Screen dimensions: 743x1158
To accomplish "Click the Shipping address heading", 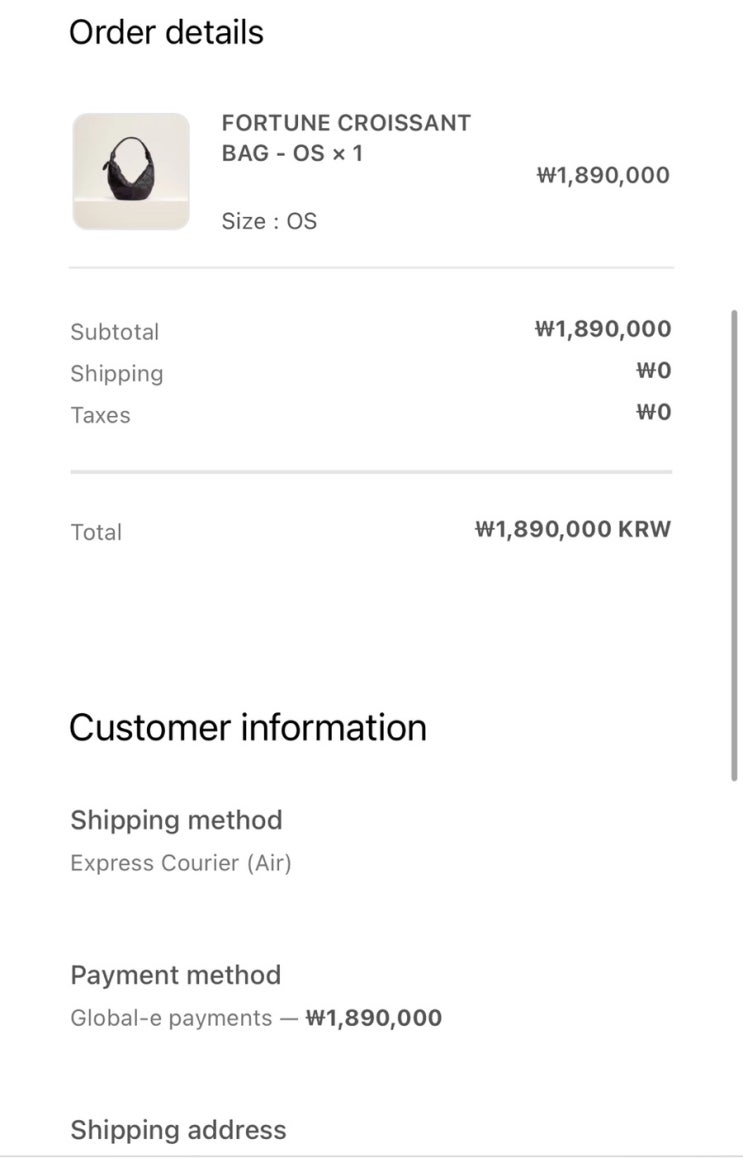I will tap(178, 1130).
